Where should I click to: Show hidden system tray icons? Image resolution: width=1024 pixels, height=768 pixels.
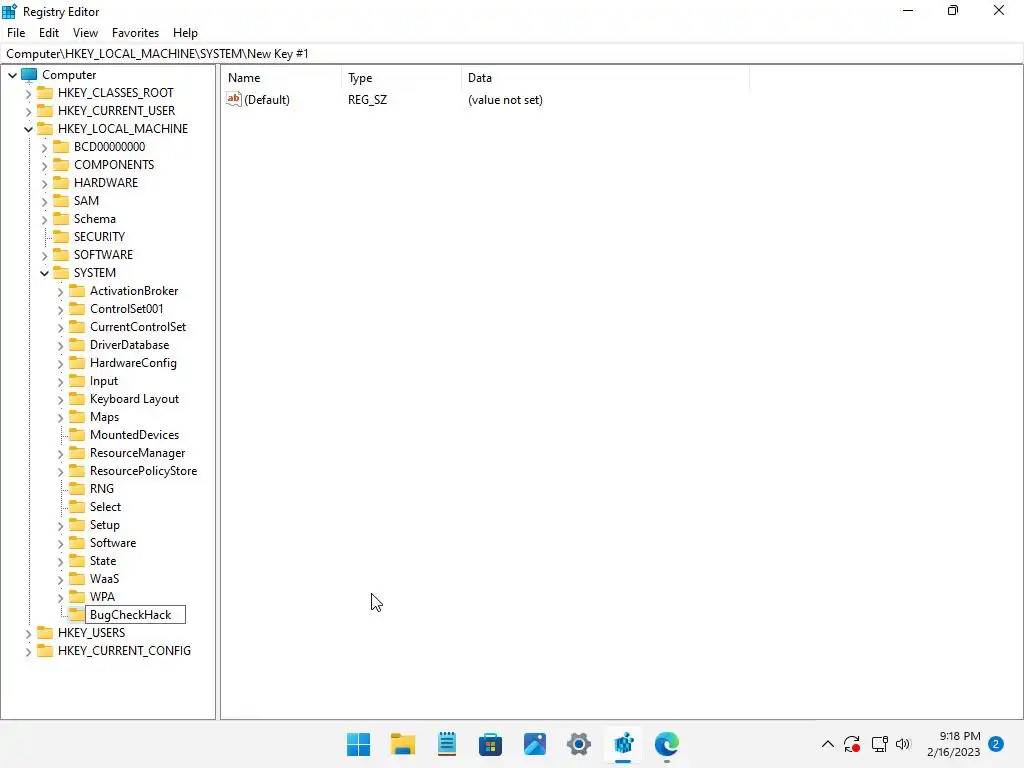[x=827, y=744]
